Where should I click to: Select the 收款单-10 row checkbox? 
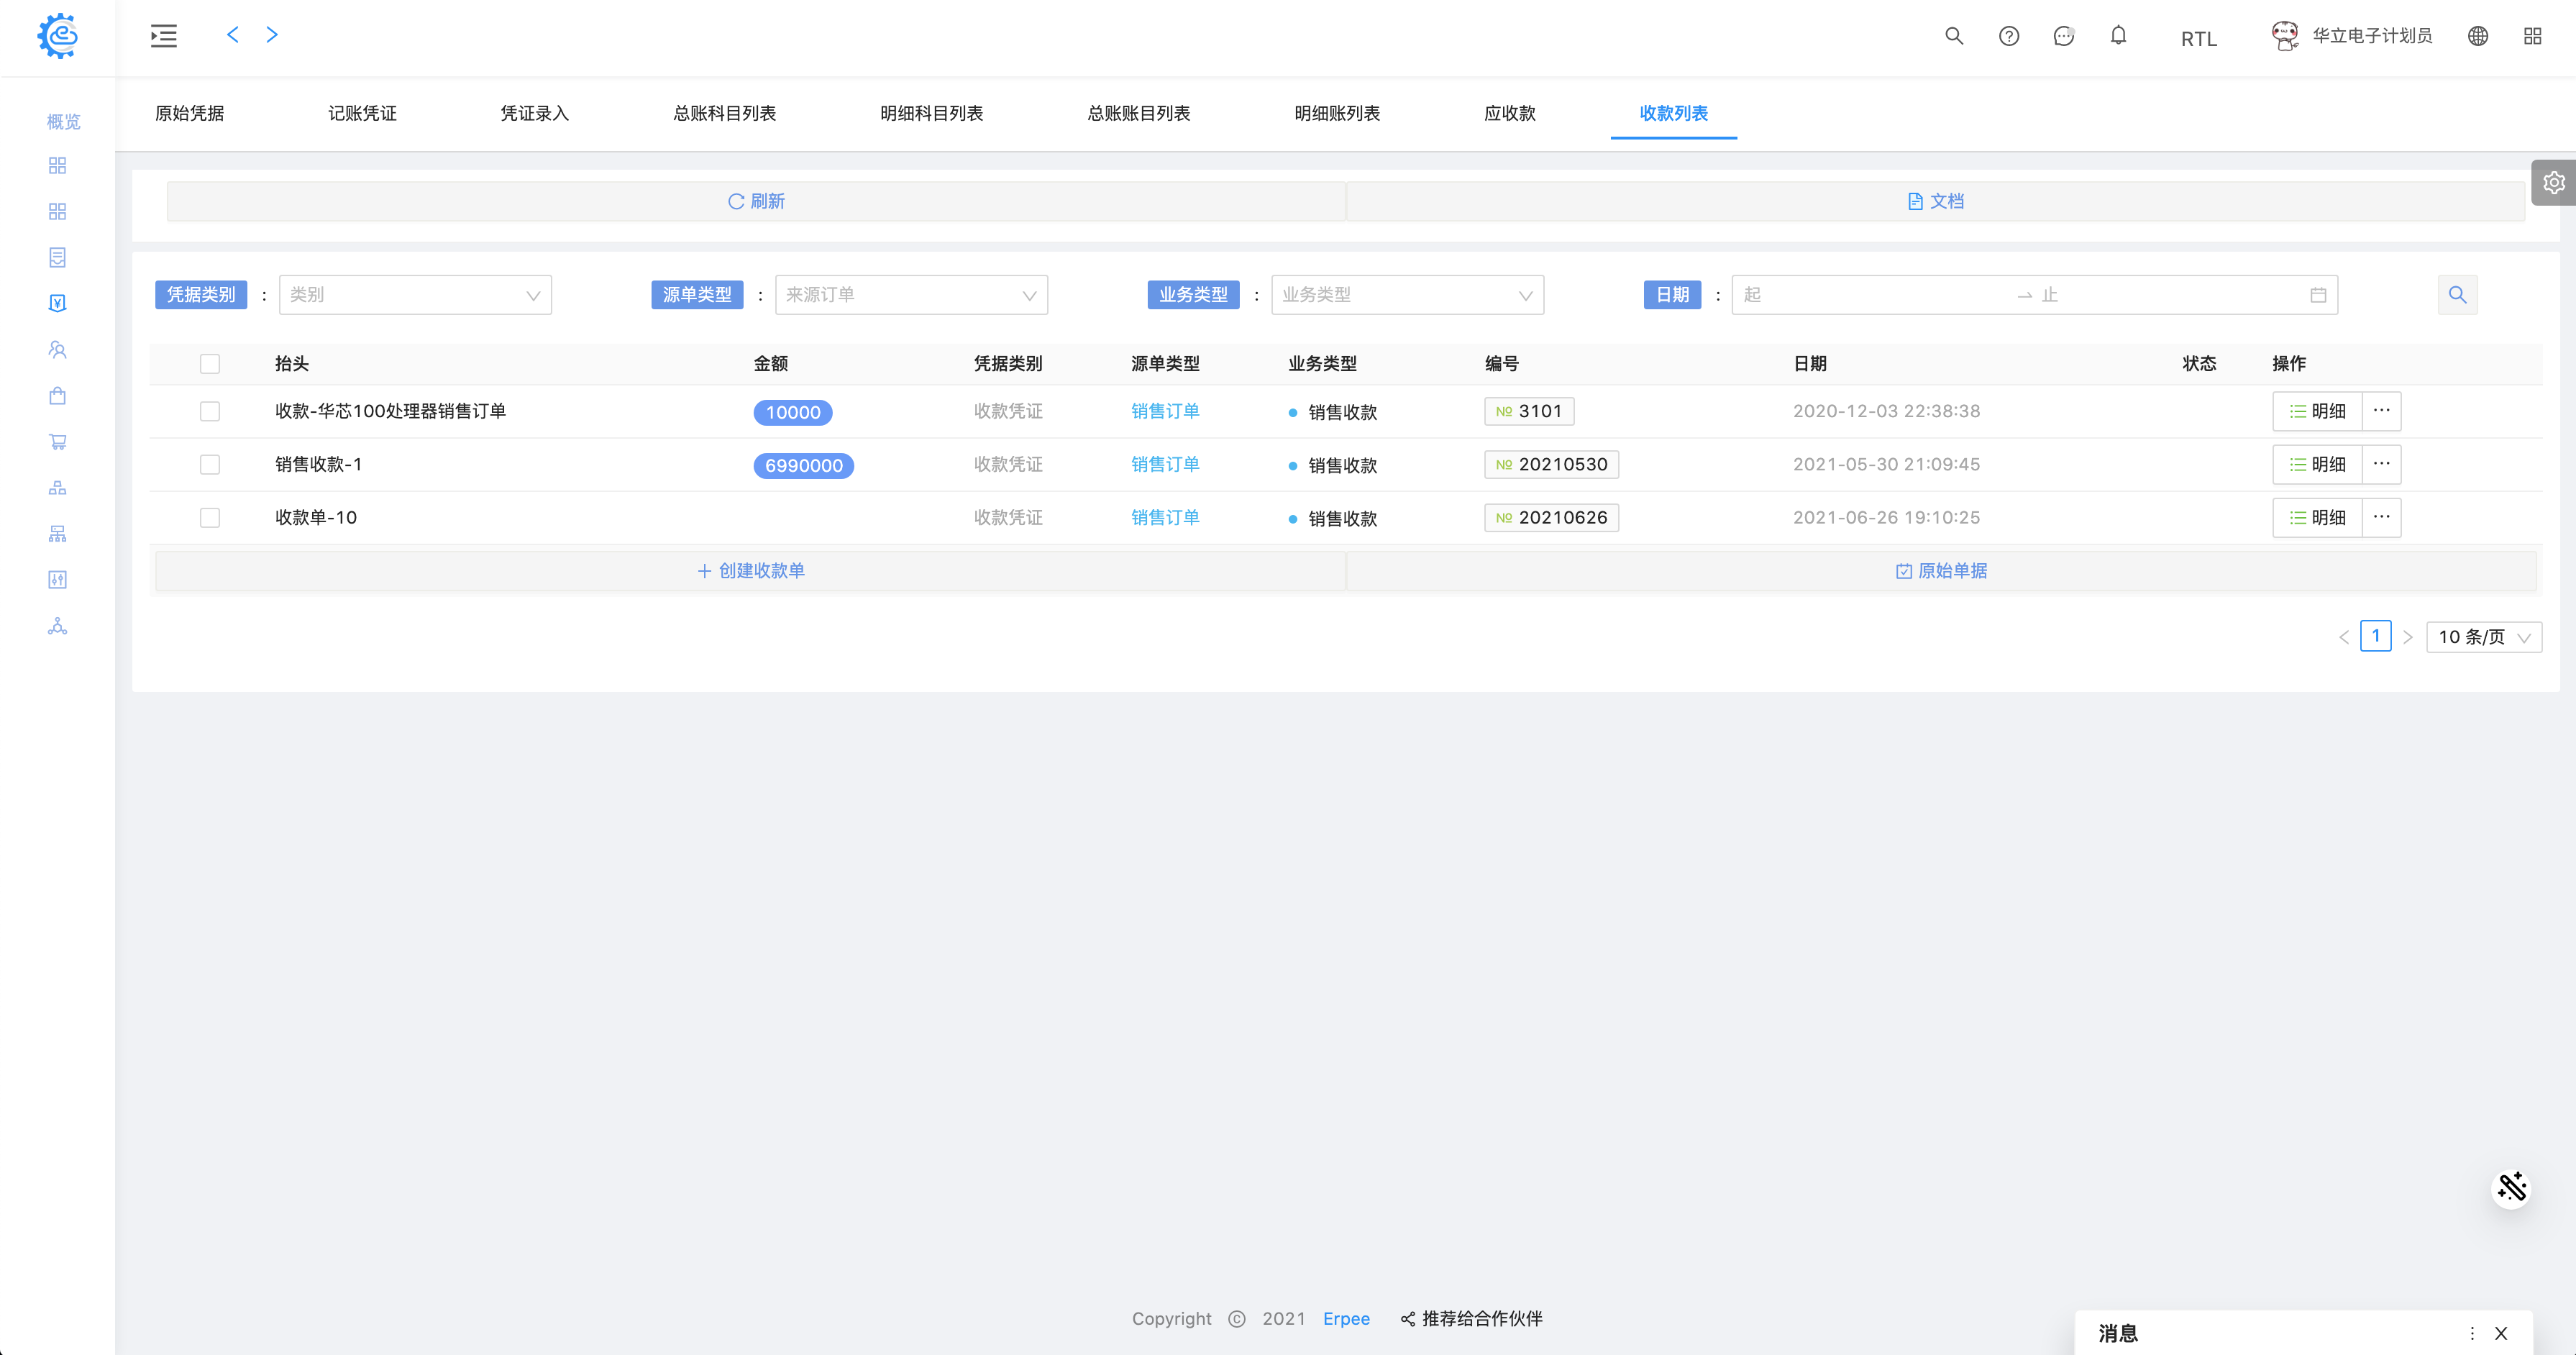210,518
